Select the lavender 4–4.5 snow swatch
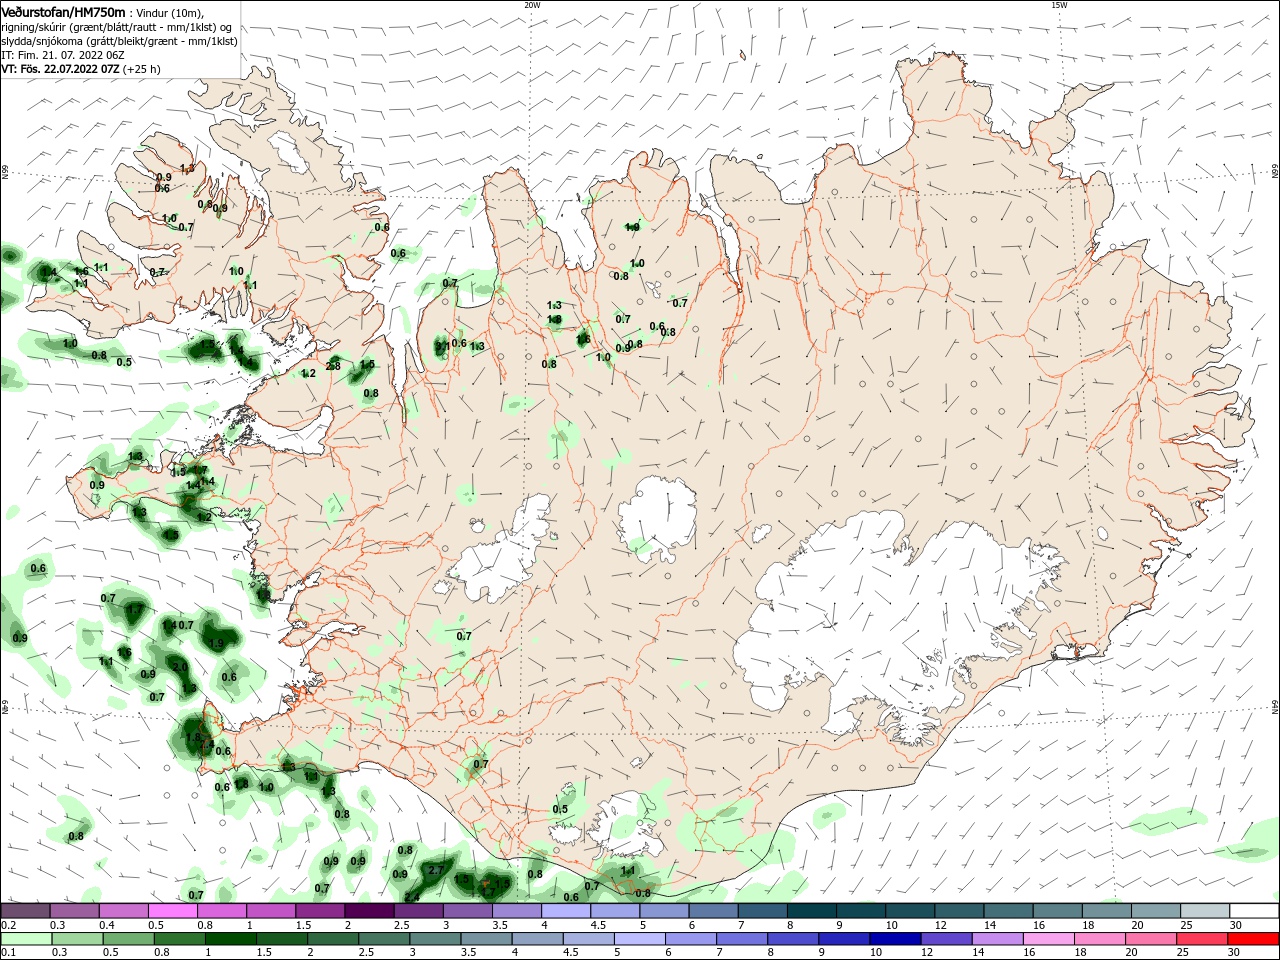The width and height of the screenshot is (1280, 960). [564, 910]
